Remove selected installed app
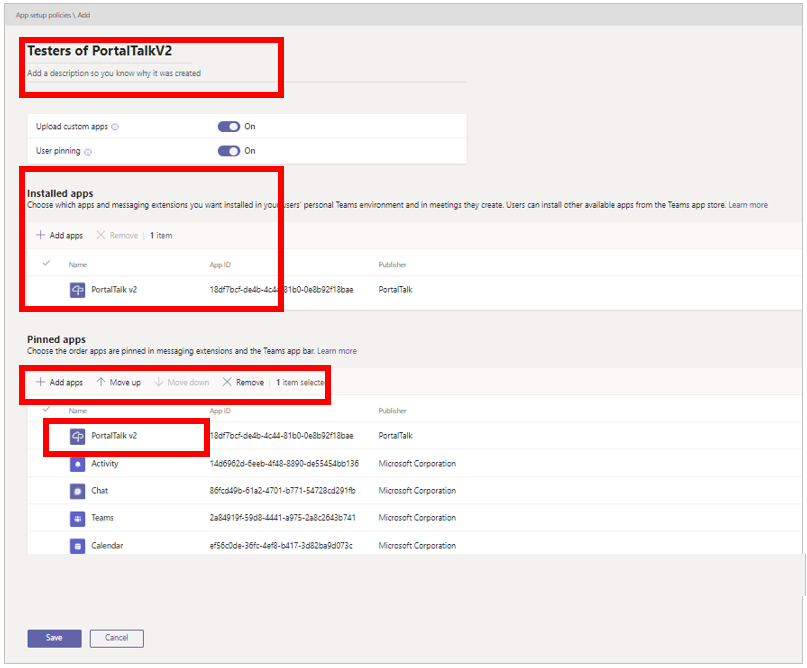 (x=117, y=235)
